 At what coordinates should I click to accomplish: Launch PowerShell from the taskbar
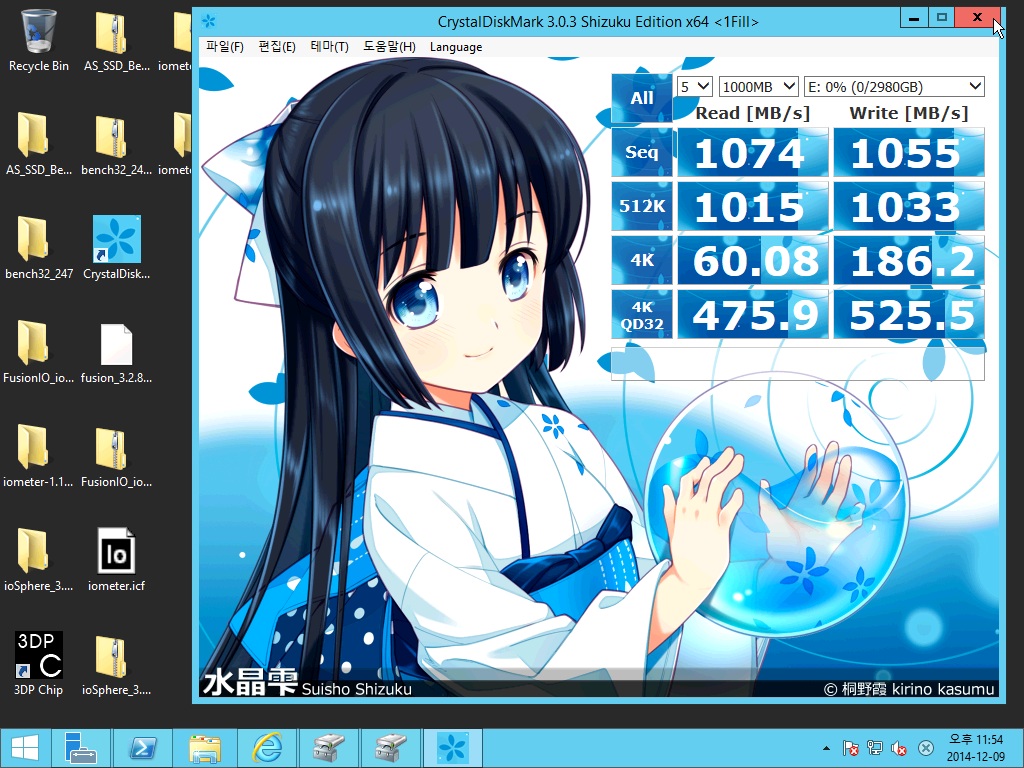pos(142,748)
